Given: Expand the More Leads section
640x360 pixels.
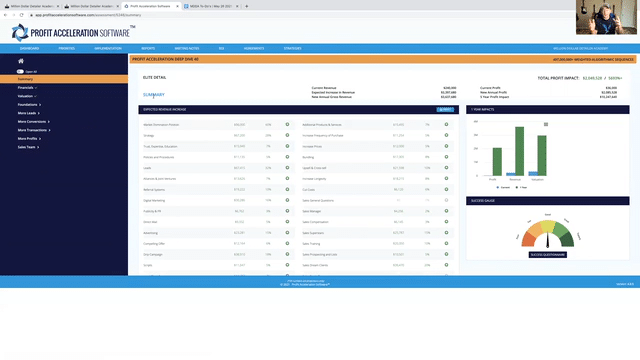Looking at the screenshot, I should (29, 113).
